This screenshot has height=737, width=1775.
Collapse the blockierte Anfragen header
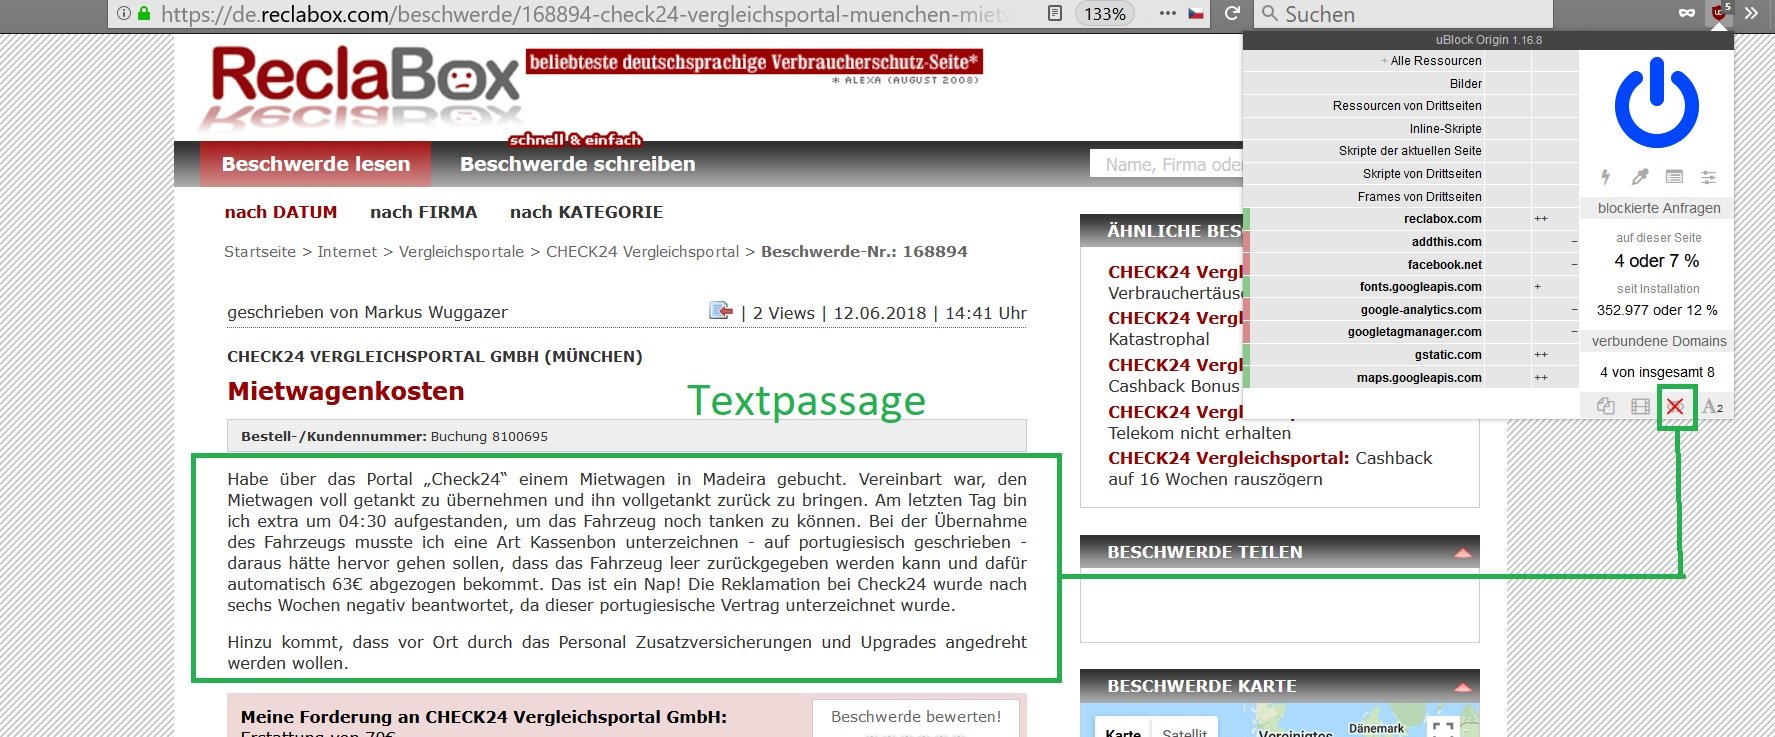coord(1659,208)
